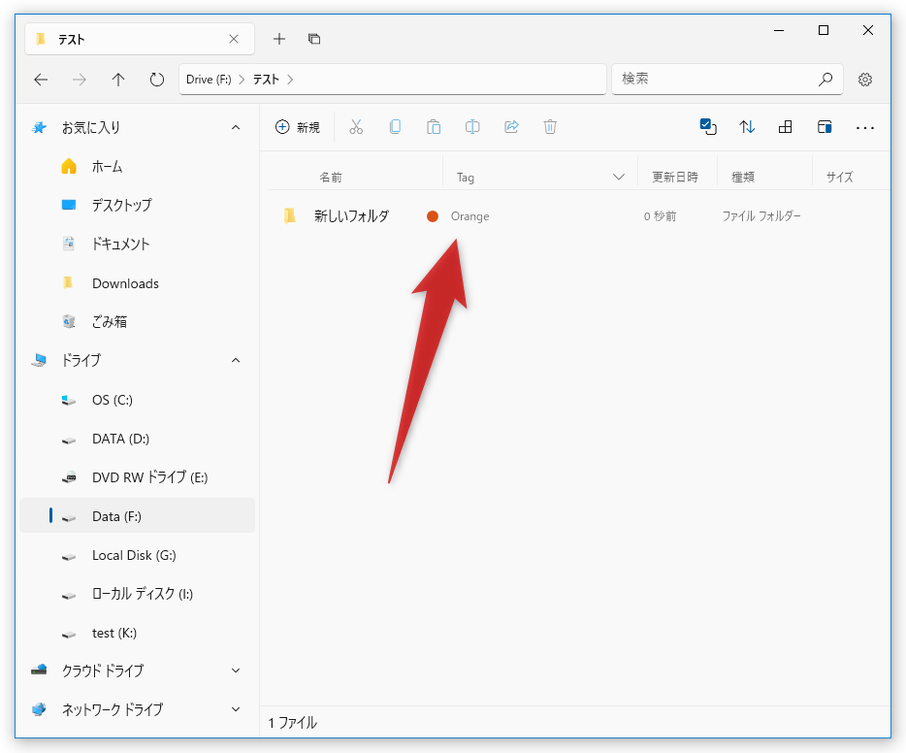Toggle the preview pane icon
906x753 pixels.
[825, 127]
